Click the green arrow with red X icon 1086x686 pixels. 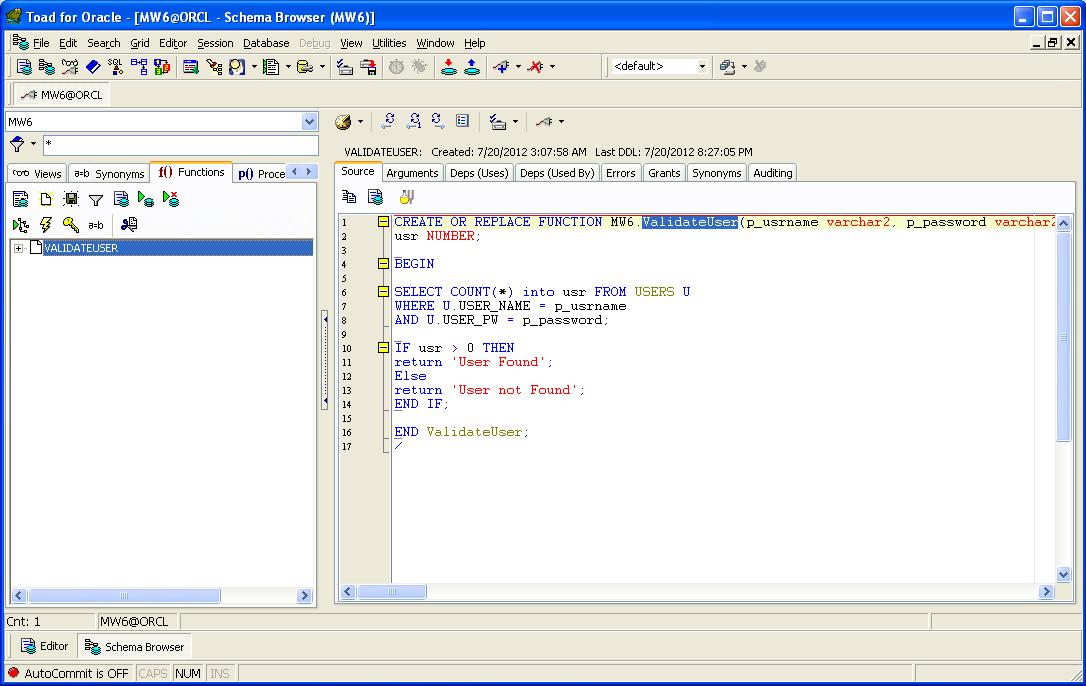(x=171, y=200)
